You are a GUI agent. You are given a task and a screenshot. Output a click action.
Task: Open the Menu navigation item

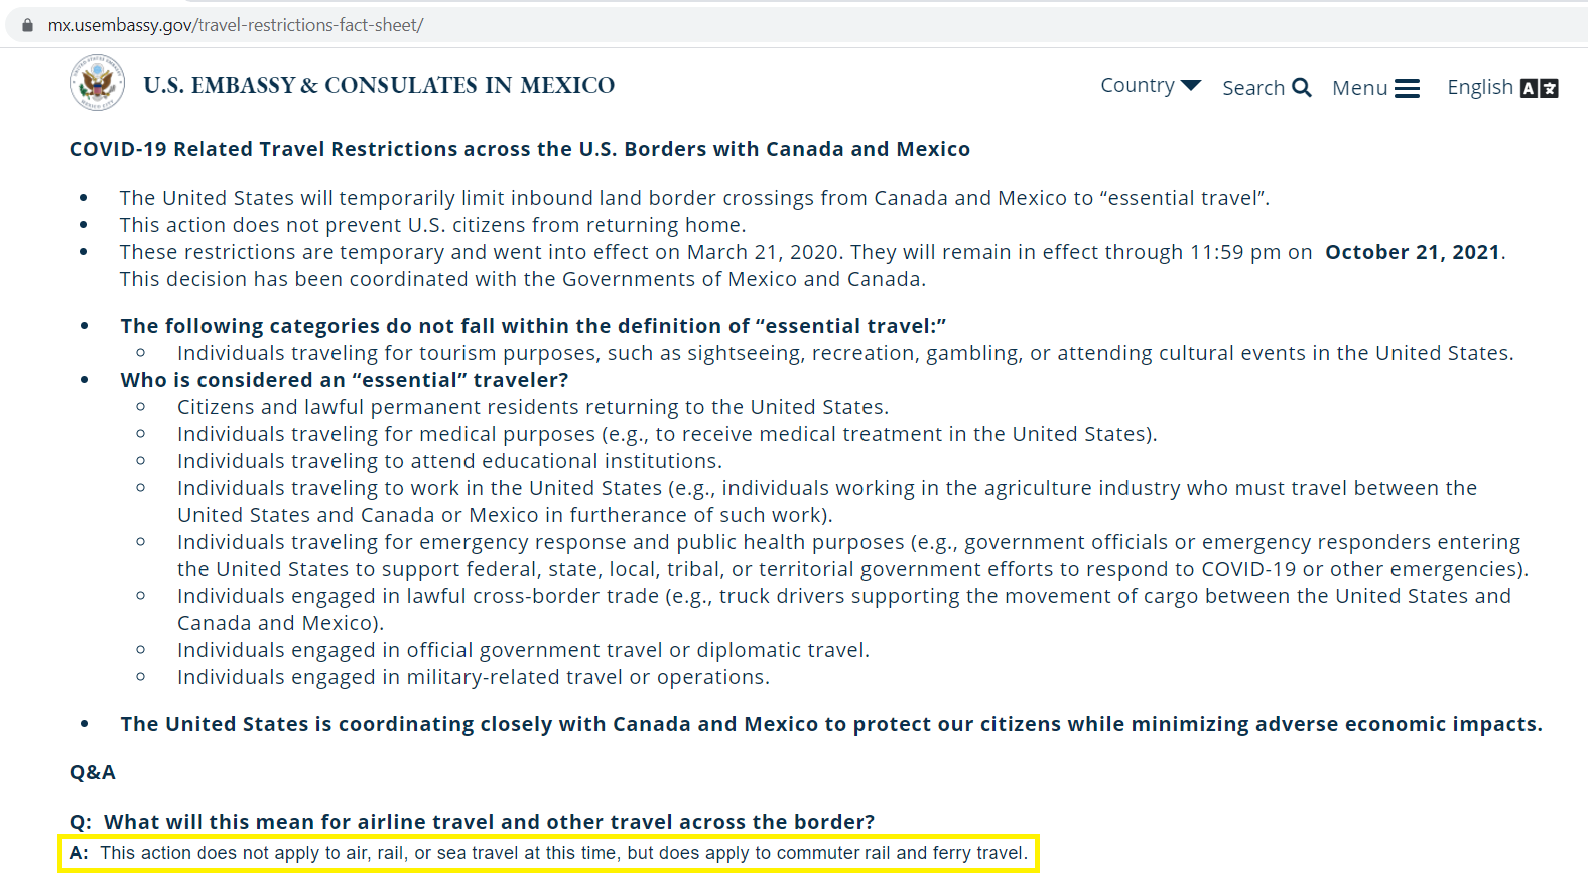(1375, 88)
